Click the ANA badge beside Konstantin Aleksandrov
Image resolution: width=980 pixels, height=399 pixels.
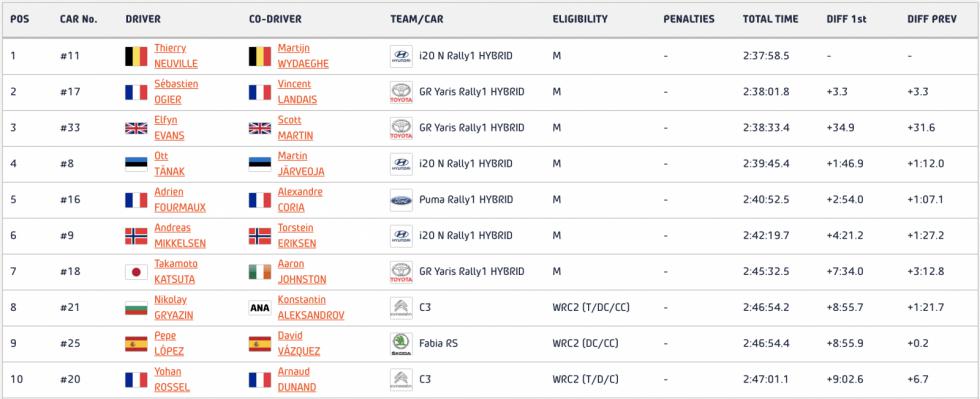[x=260, y=308]
